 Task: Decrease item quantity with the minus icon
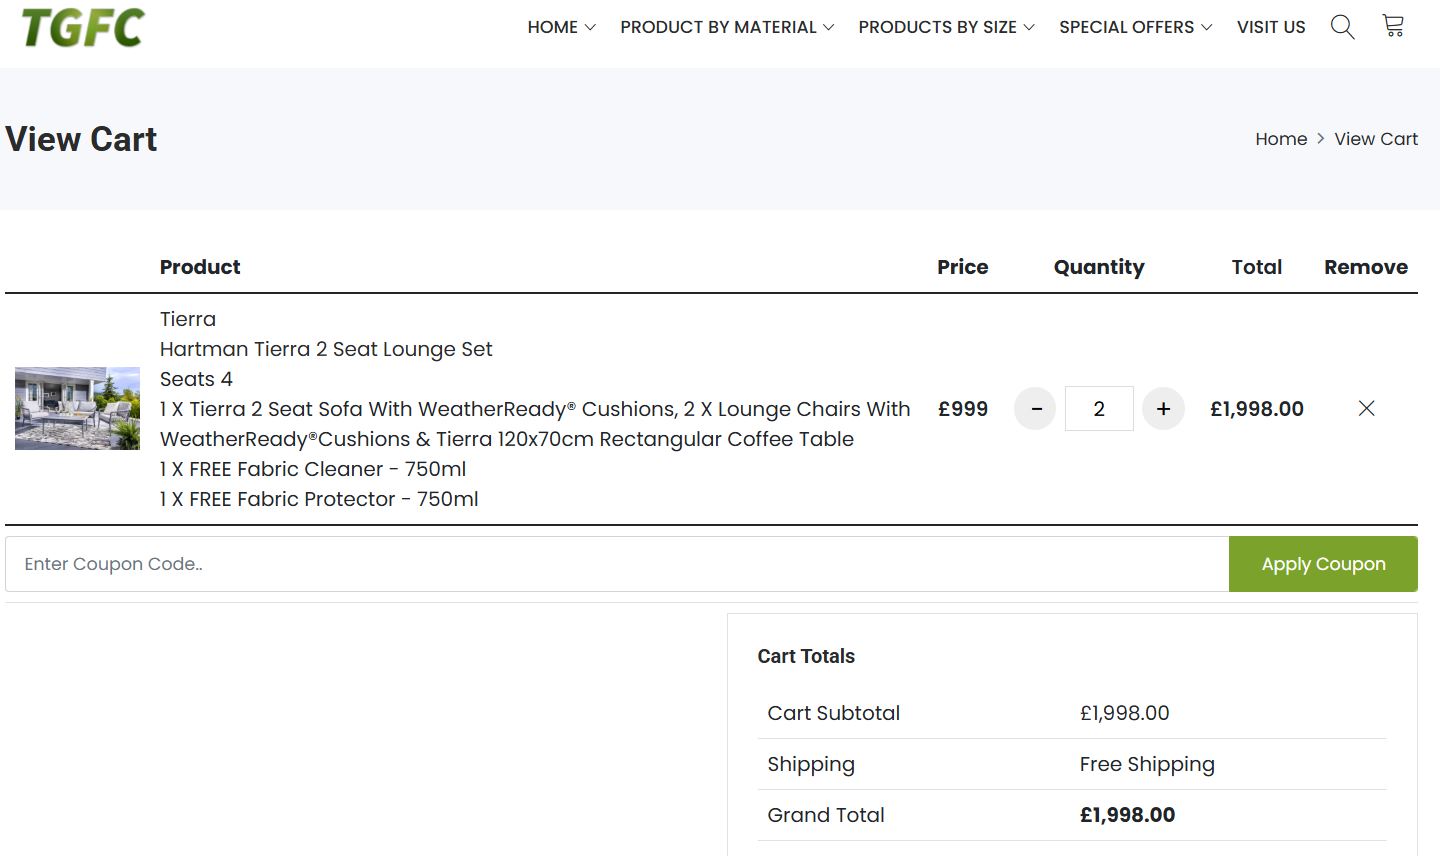[1035, 408]
